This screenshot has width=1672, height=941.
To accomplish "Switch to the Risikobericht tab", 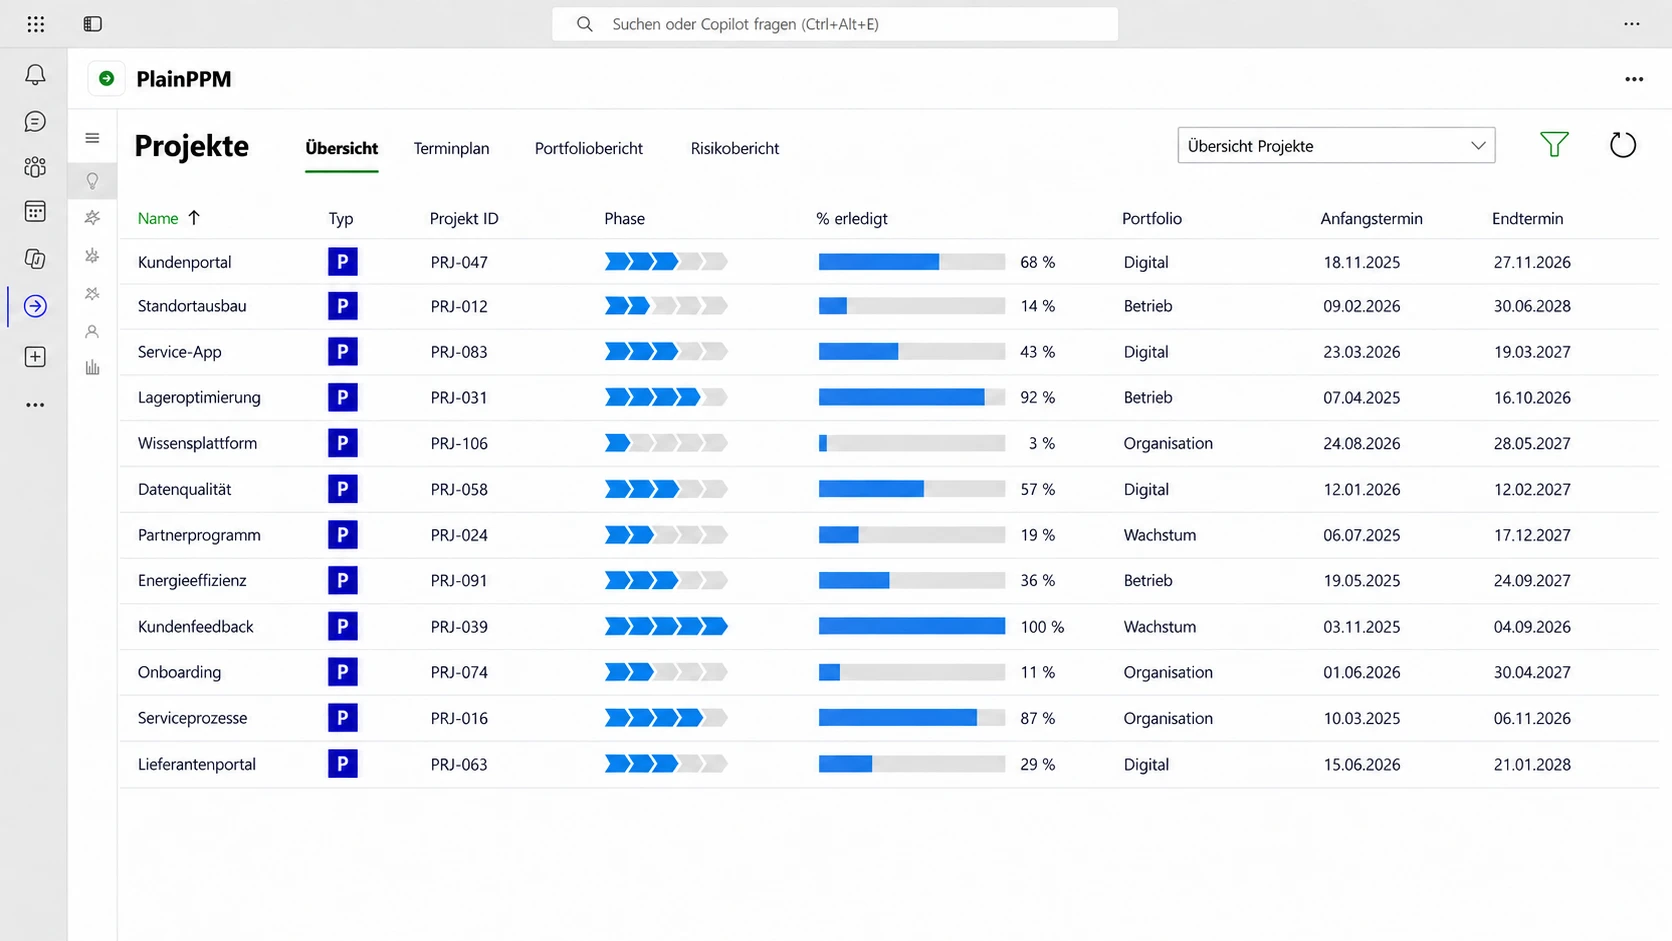I will coord(734,148).
